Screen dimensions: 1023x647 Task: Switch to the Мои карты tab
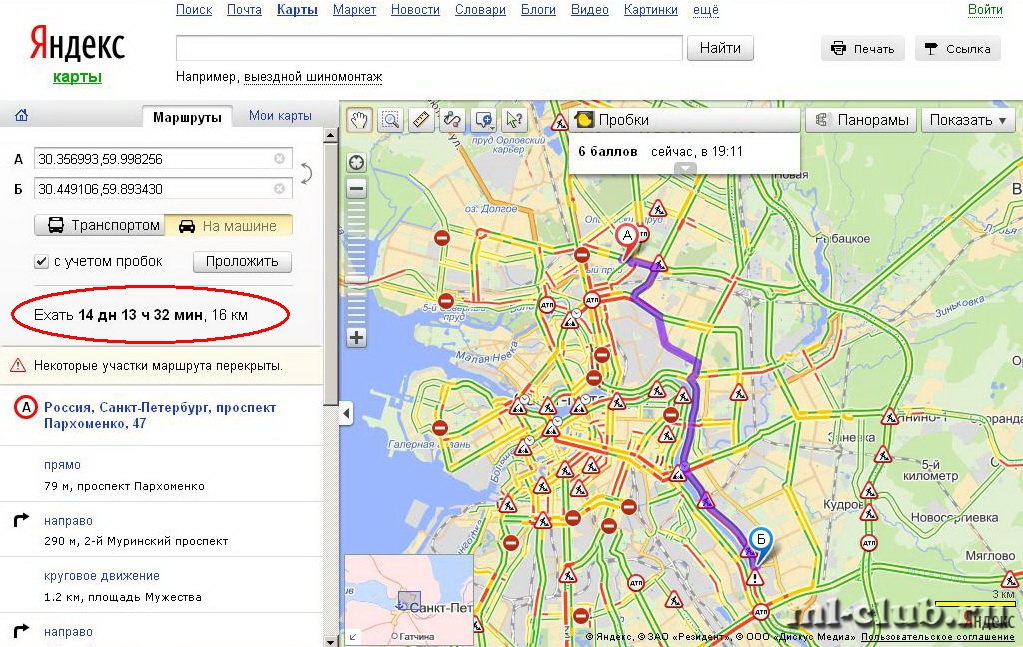click(x=280, y=115)
